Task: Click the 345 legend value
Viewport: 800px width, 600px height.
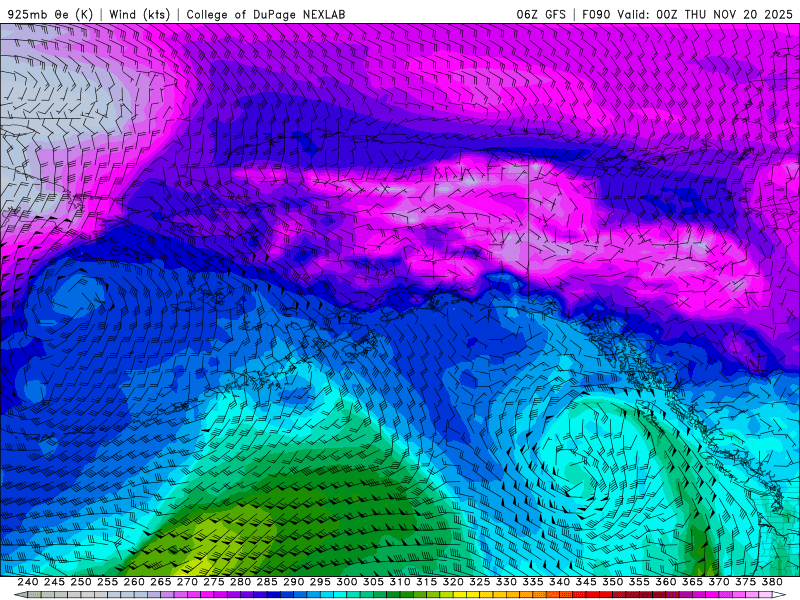Action: click(x=586, y=582)
